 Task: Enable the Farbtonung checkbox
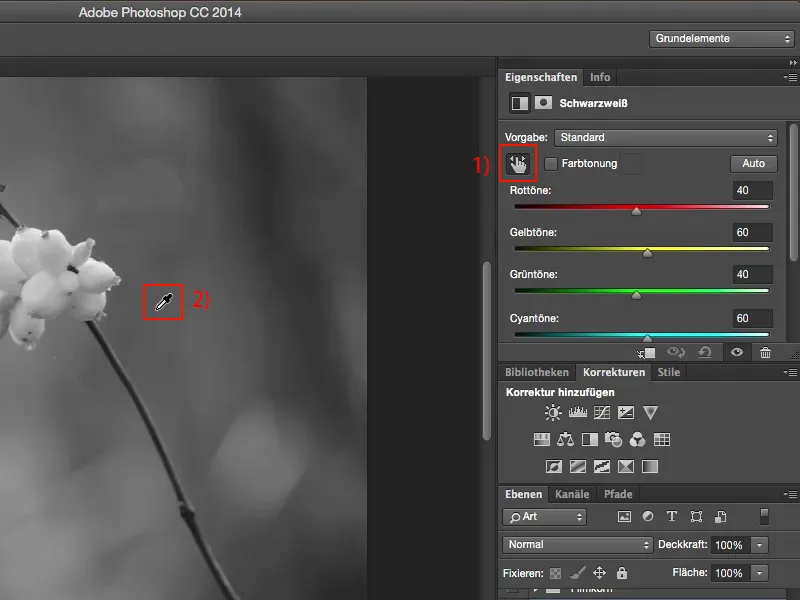(x=551, y=164)
